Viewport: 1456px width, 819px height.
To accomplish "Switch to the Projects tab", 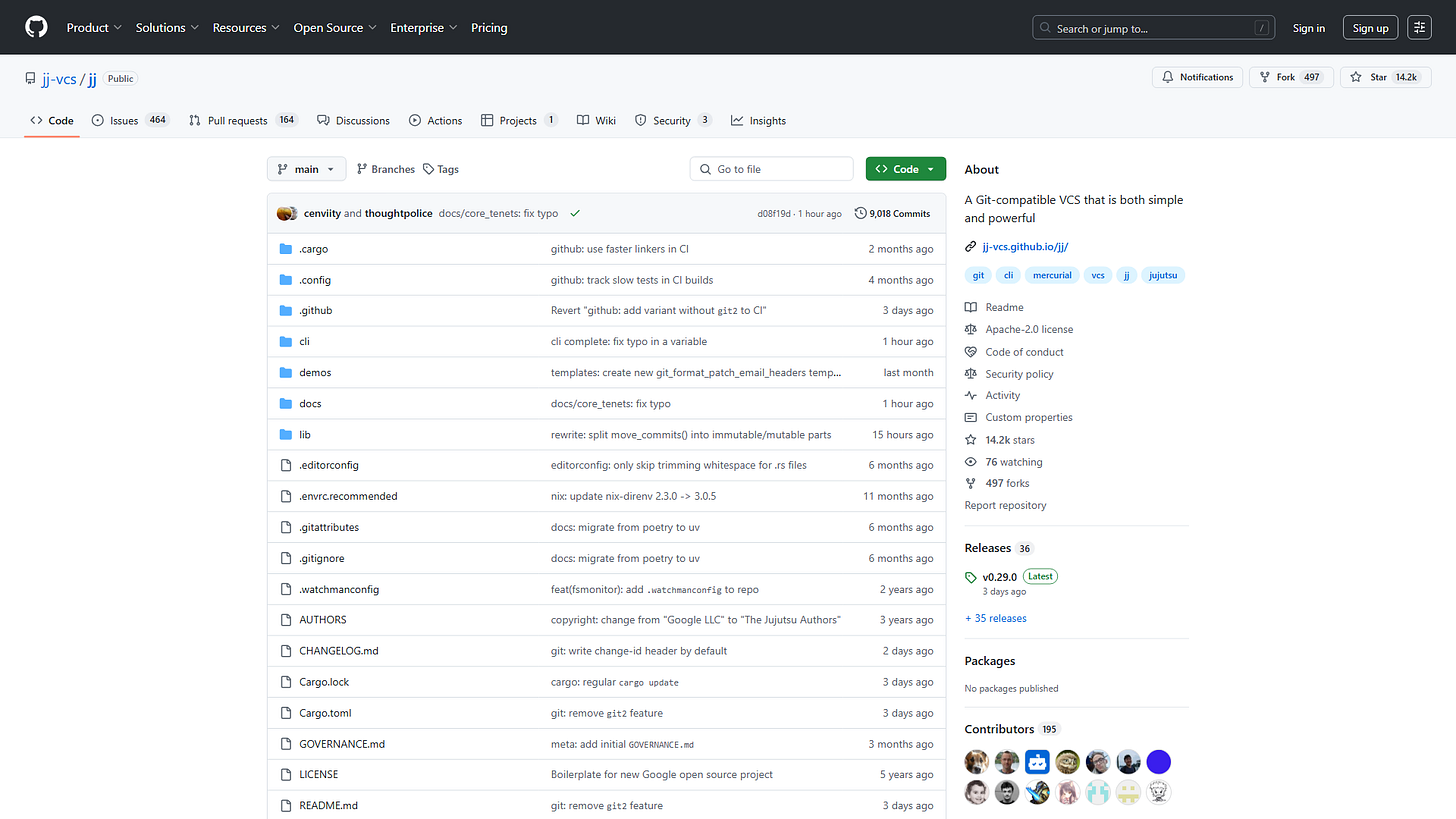I will pyautogui.click(x=519, y=121).
